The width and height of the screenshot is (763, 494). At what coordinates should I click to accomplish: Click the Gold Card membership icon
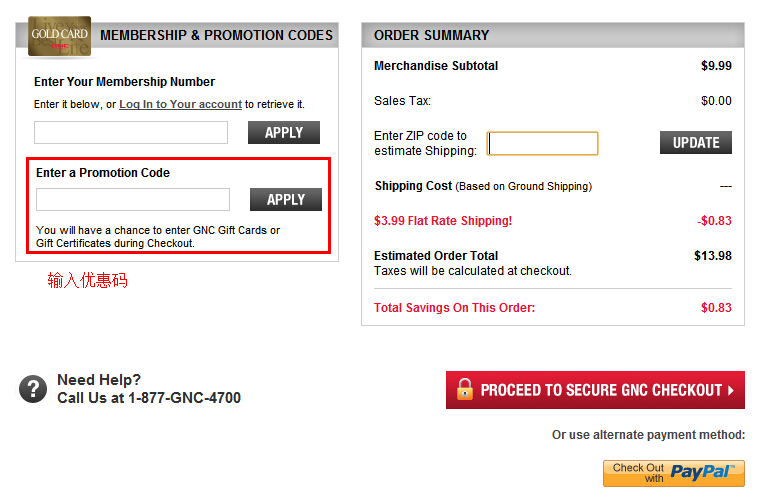point(60,37)
